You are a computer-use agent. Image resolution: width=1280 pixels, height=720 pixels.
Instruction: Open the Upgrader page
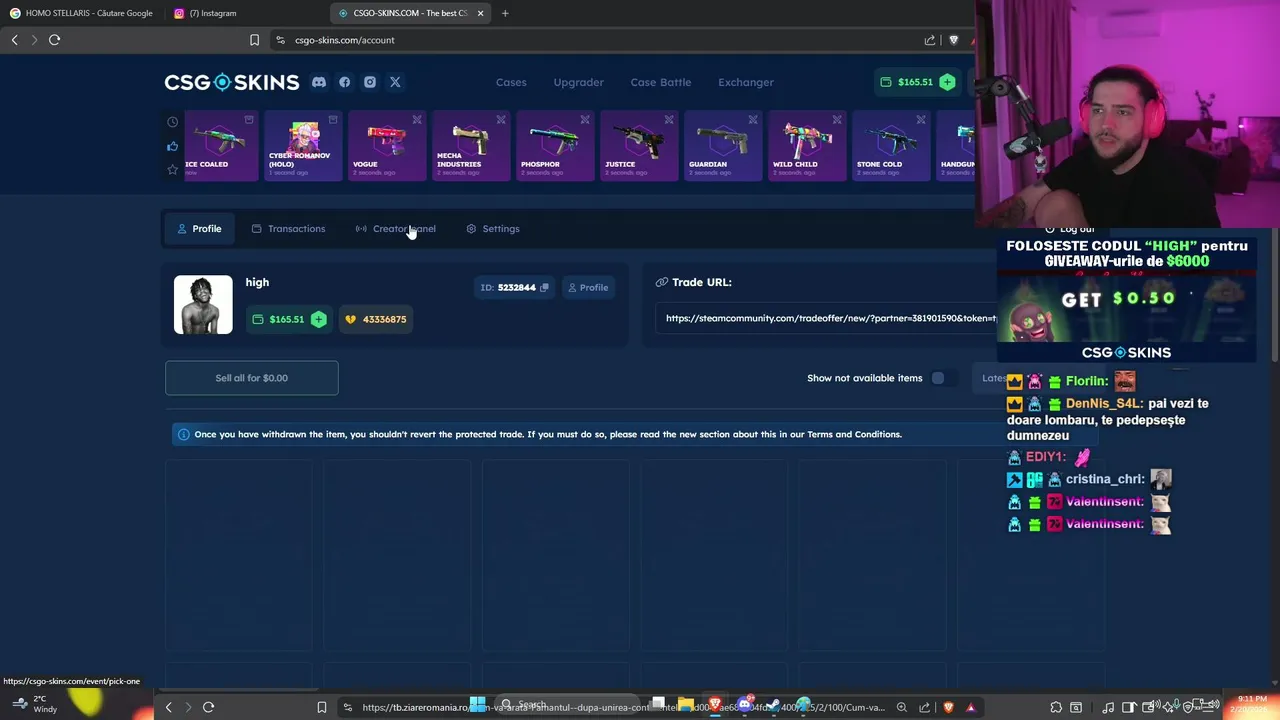tap(579, 82)
